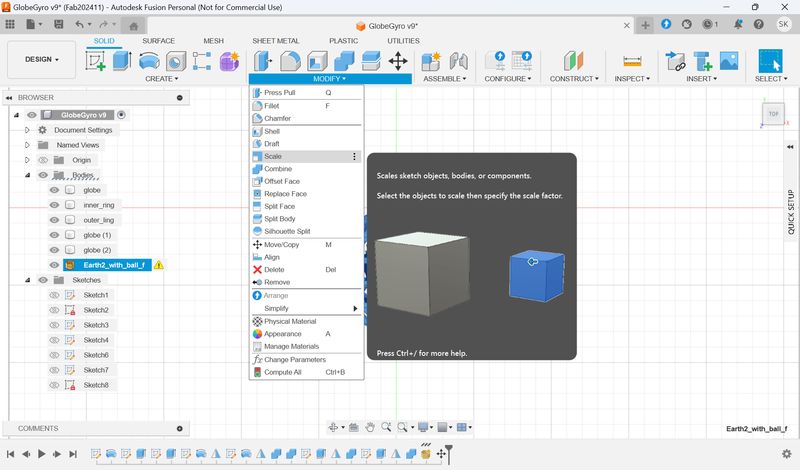
Task: Select the Revolve tool icon
Action: click(149, 61)
